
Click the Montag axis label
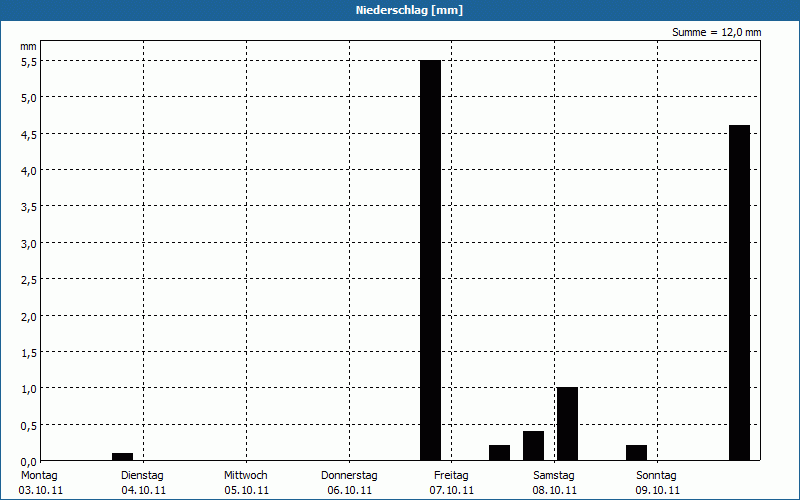coord(39,476)
